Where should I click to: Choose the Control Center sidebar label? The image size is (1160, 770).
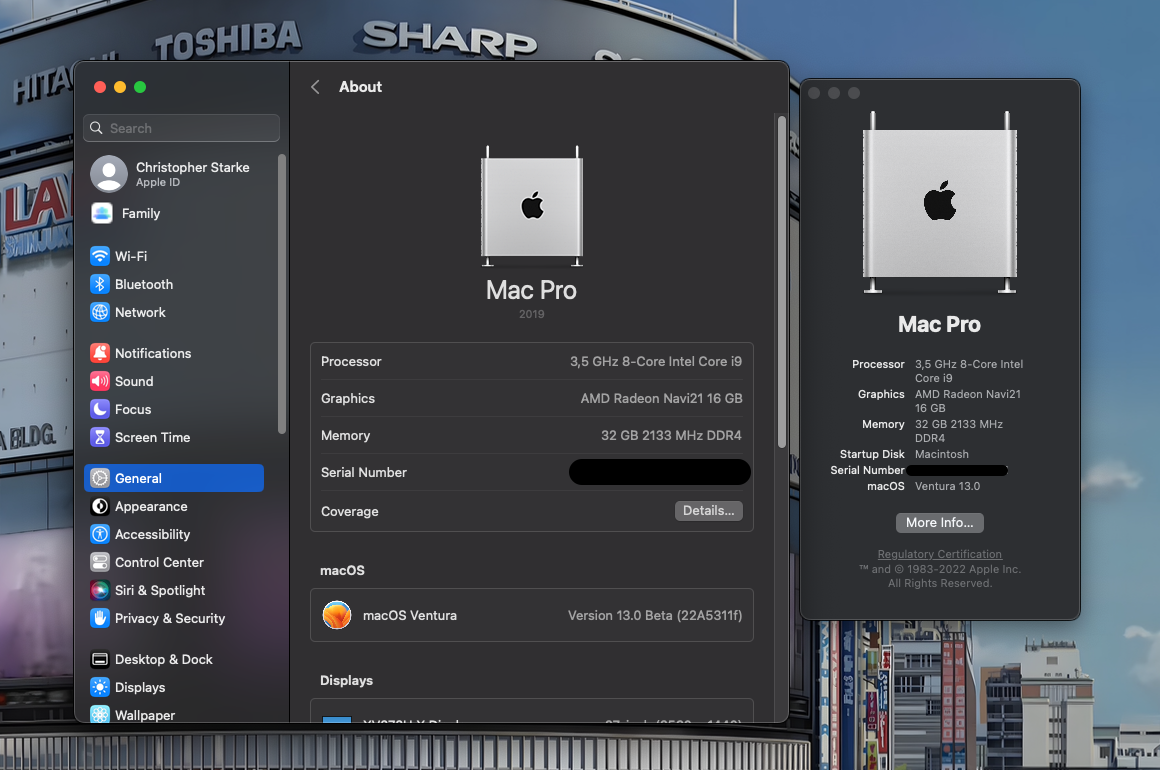point(159,562)
